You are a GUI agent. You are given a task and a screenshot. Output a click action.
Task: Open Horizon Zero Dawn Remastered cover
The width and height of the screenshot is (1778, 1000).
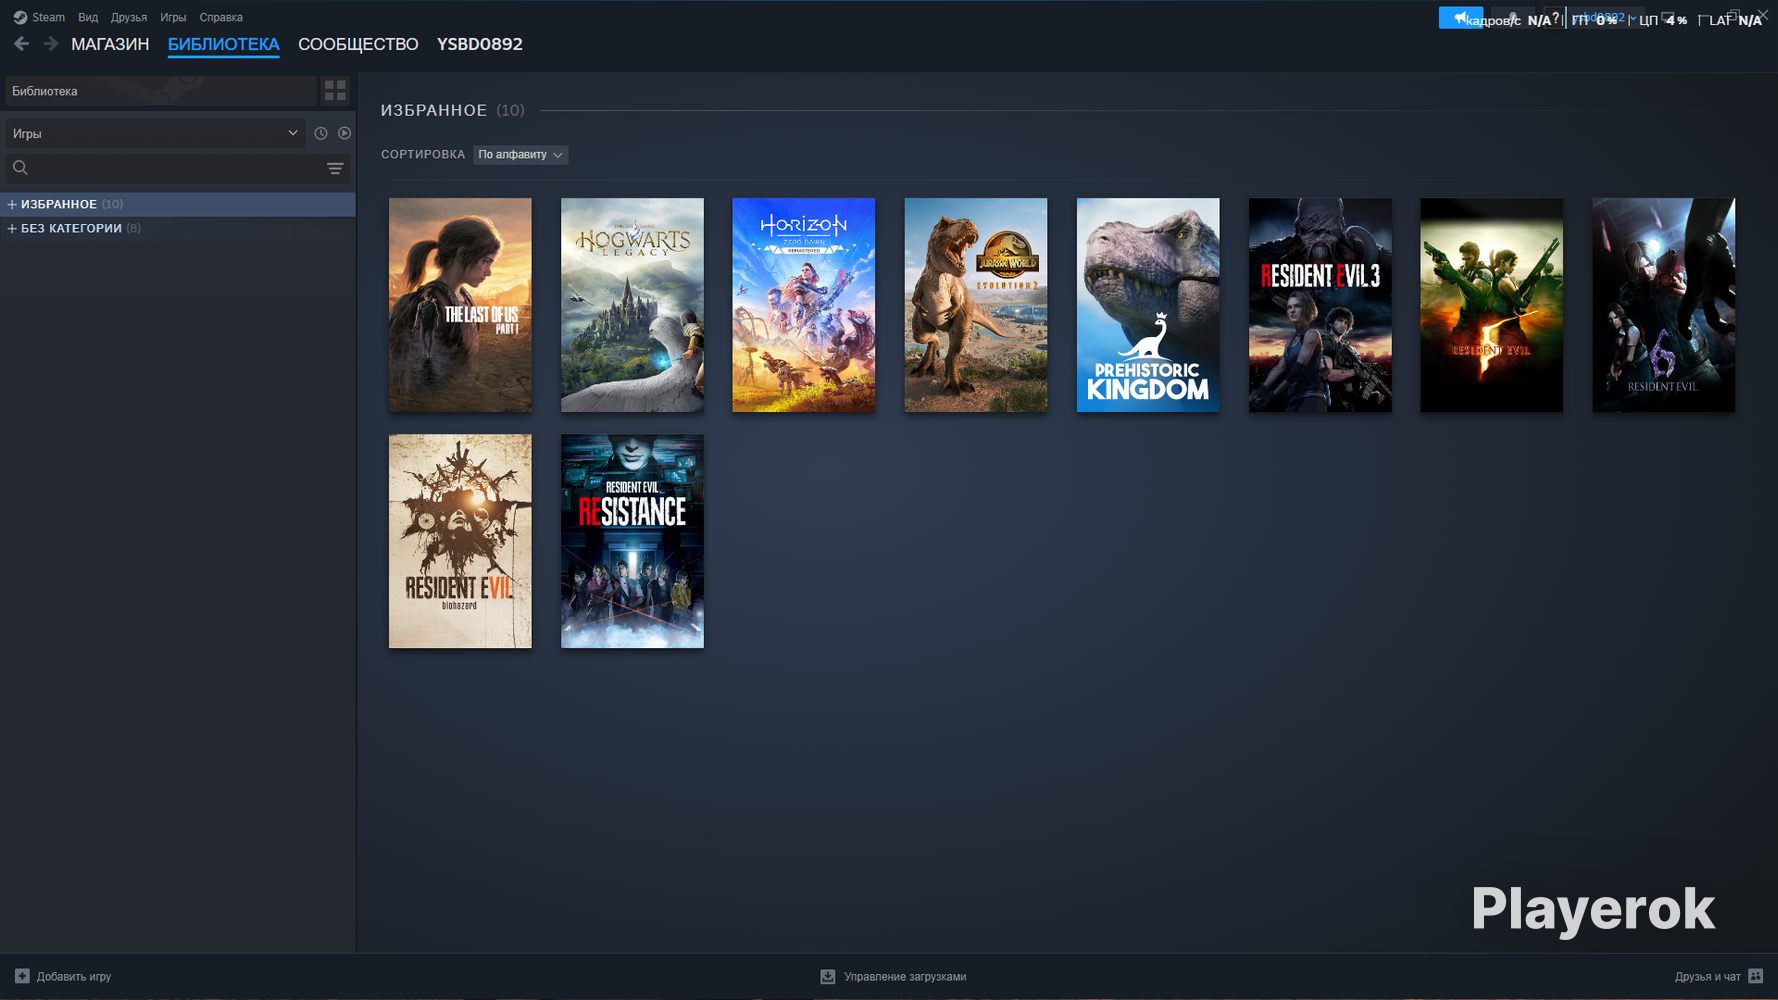pyautogui.click(x=804, y=305)
